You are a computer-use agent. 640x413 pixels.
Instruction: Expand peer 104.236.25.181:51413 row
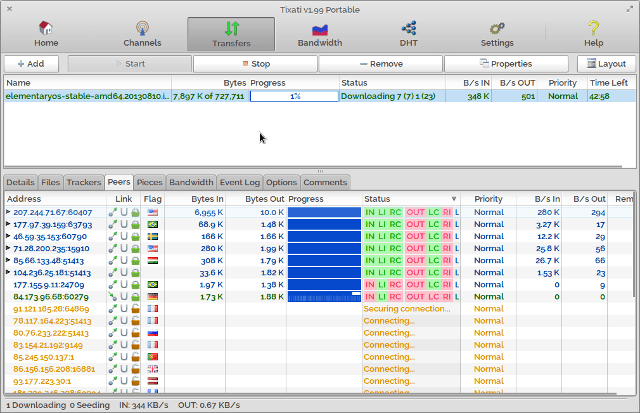click(x=8, y=273)
